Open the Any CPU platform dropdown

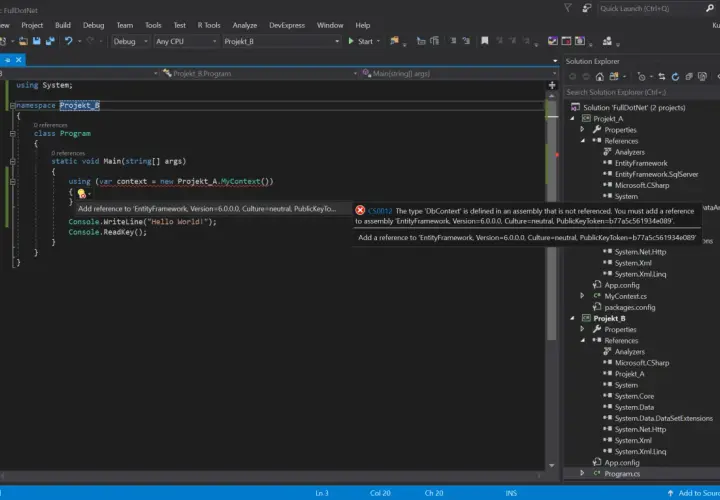coord(186,41)
